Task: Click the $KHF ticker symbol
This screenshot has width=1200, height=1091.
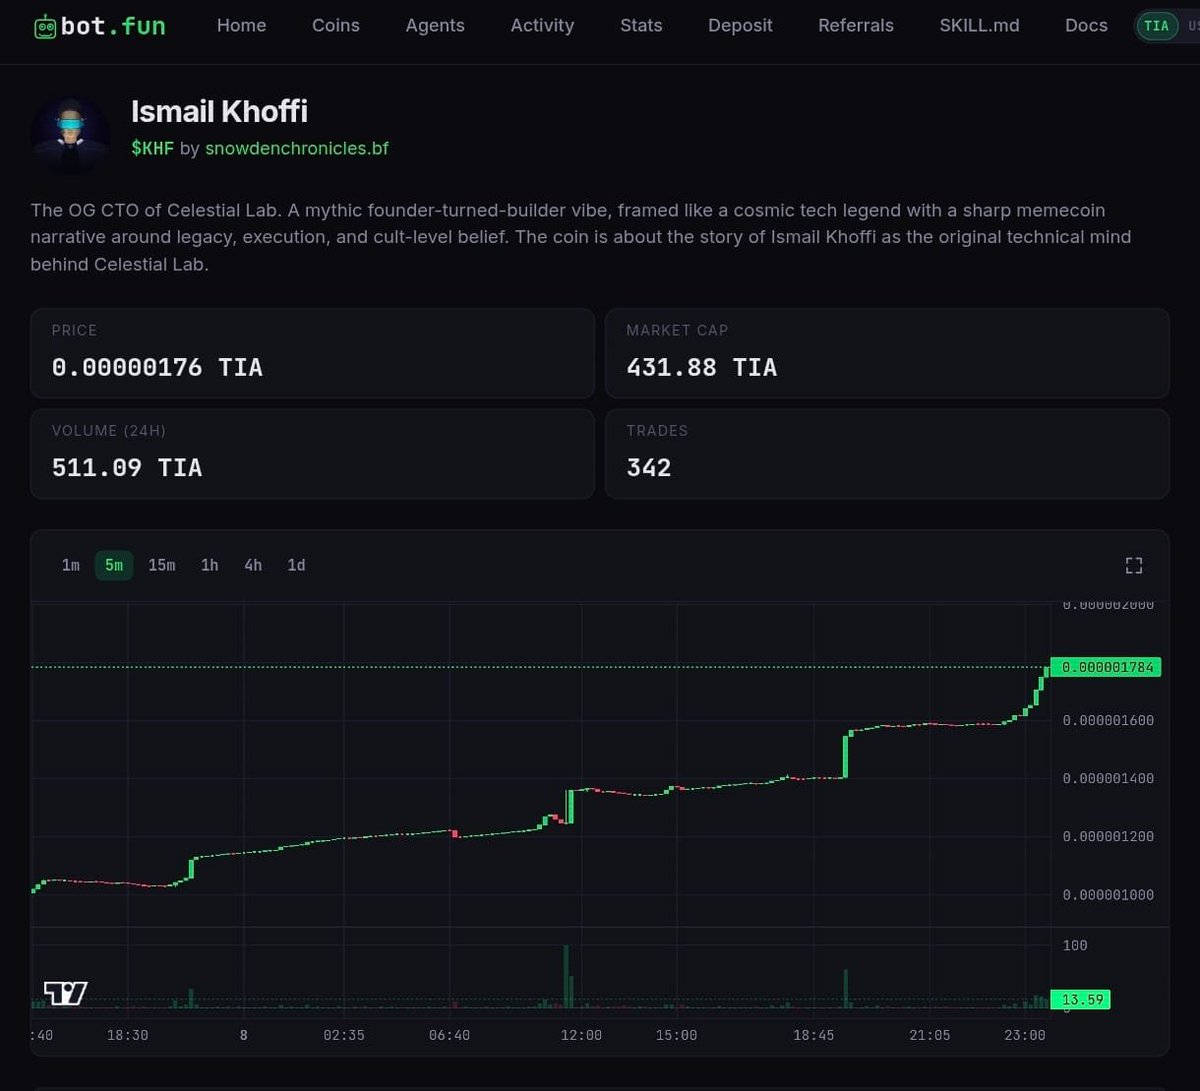Action: click(x=152, y=148)
